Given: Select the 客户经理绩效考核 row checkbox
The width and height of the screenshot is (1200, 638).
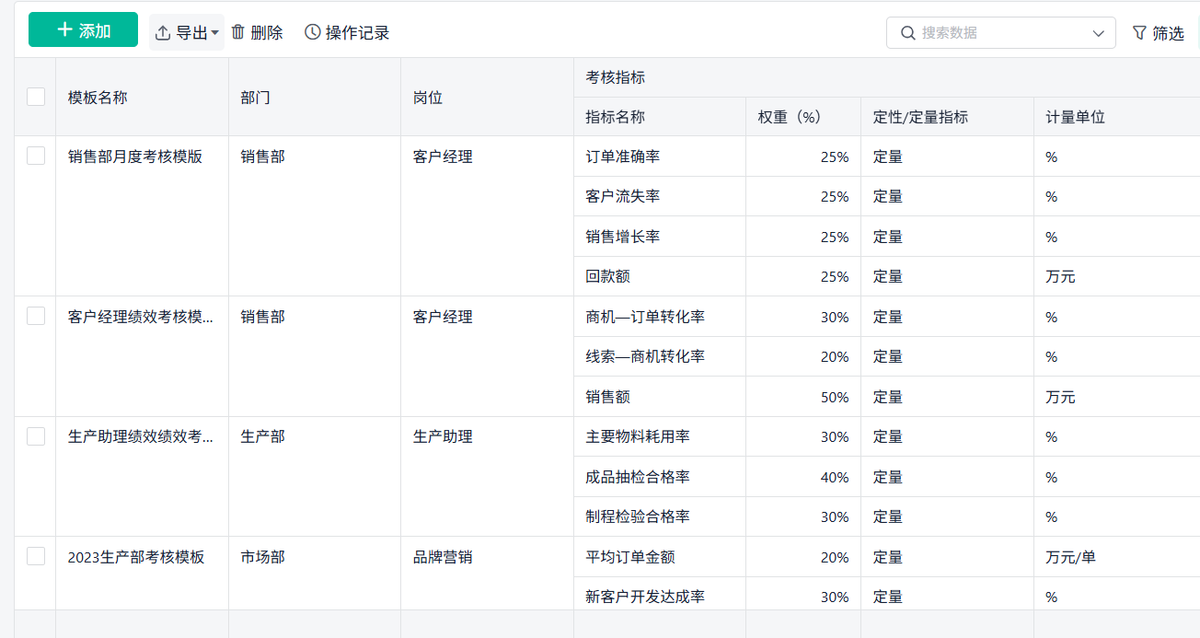Looking at the screenshot, I should 36,316.
